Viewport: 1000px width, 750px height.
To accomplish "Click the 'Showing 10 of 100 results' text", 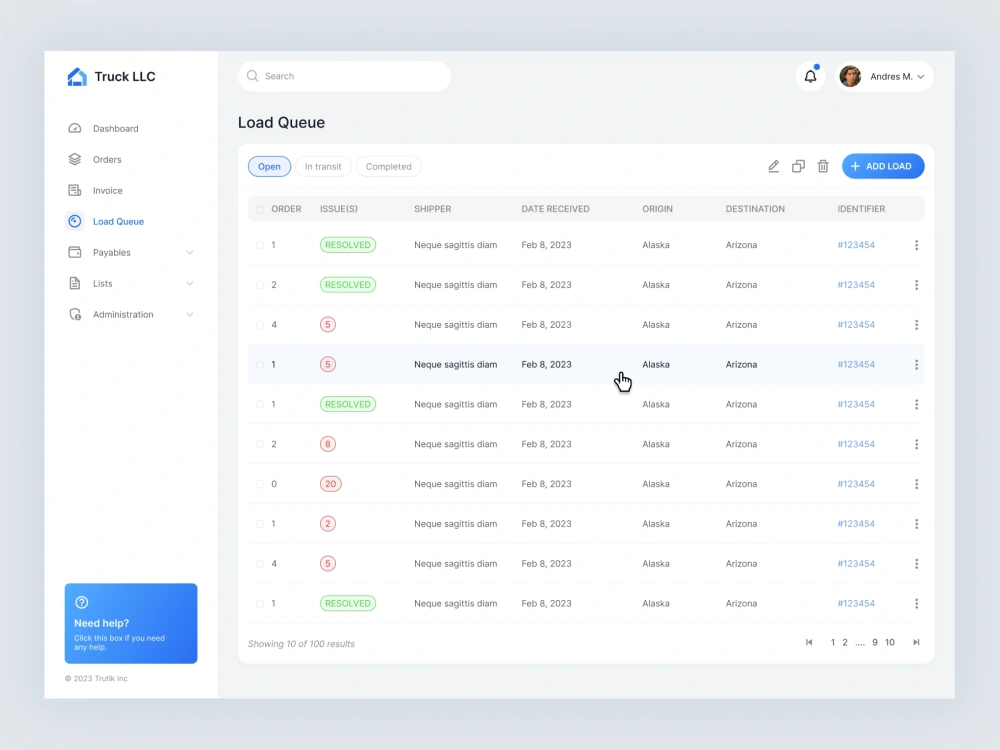I will 301,643.
